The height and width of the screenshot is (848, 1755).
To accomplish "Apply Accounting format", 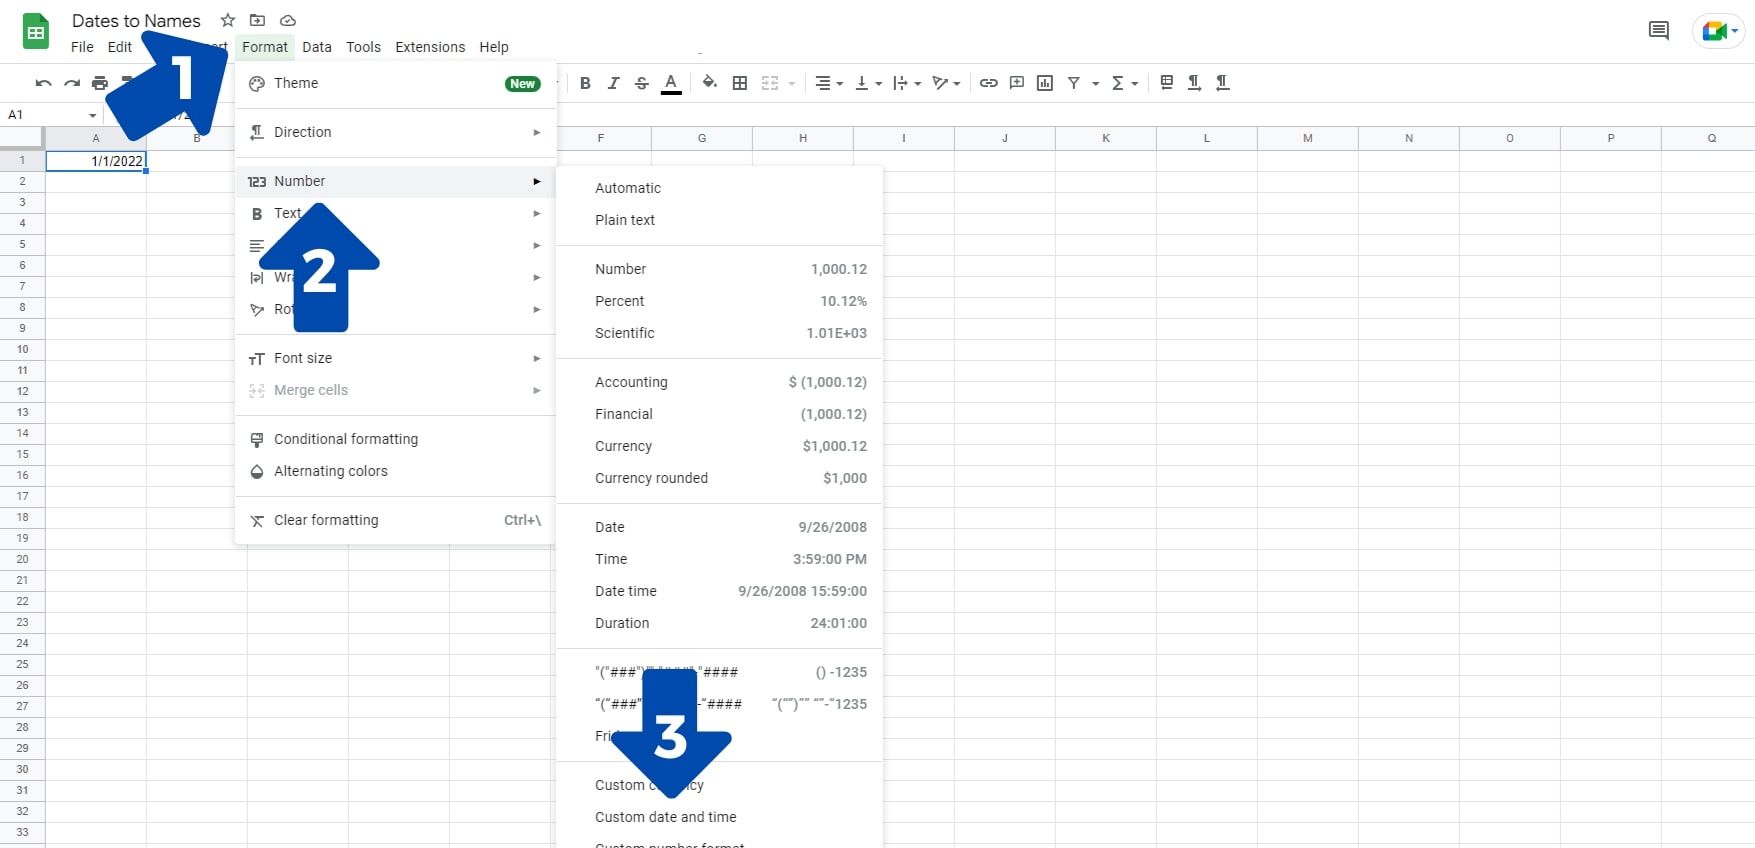I will coord(719,382).
